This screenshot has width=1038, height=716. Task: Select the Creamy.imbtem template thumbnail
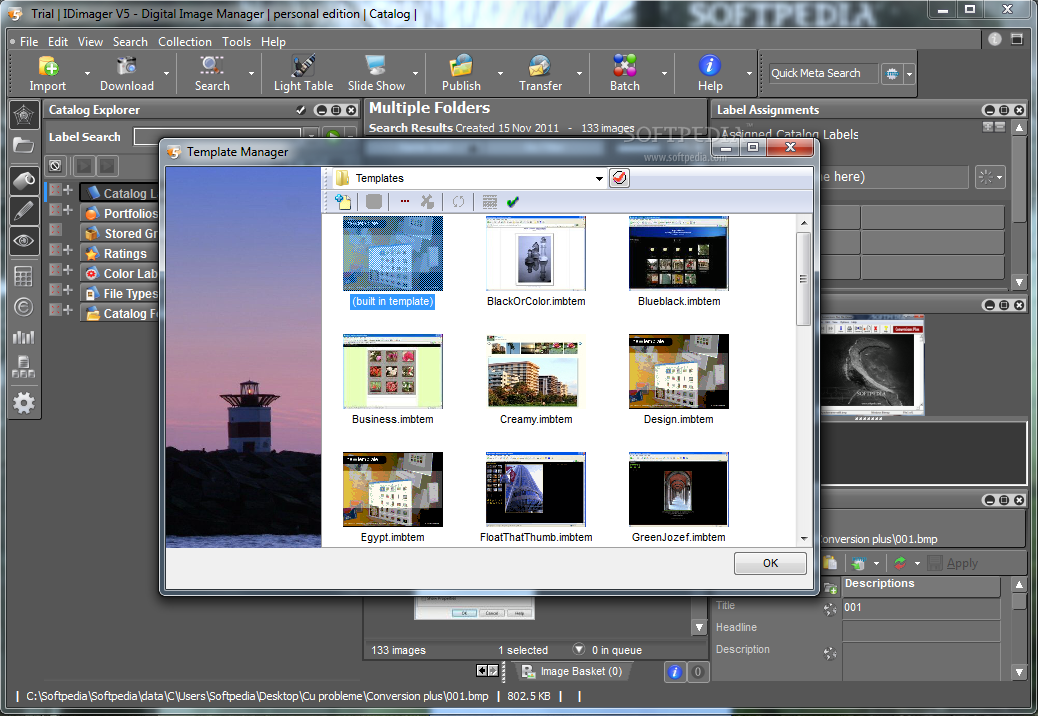coord(536,371)
